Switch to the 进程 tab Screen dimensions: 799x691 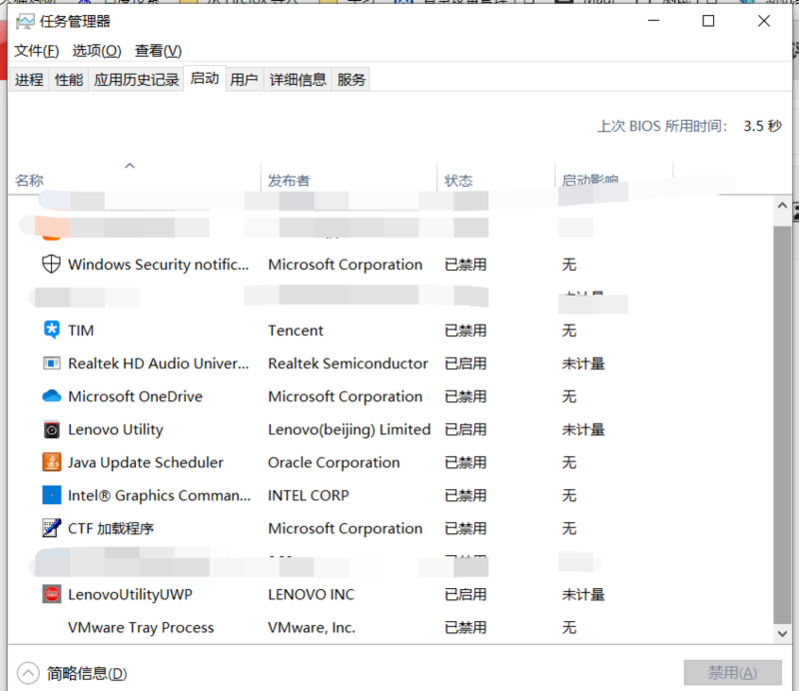(x=29, y=80)
